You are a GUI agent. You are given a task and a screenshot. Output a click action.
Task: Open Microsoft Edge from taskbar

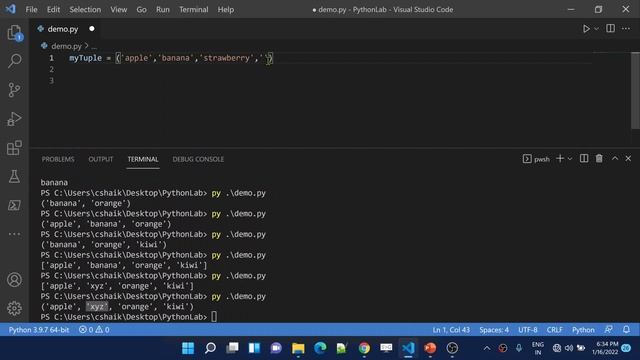pyautogui.click(x=320, y=348)
